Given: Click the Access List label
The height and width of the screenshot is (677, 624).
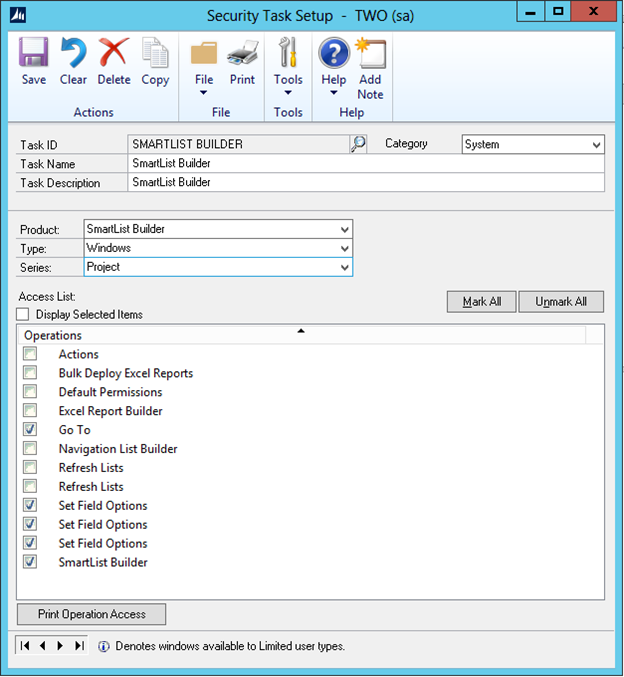Looking at the screenshot, I should (x=47, y=297).
